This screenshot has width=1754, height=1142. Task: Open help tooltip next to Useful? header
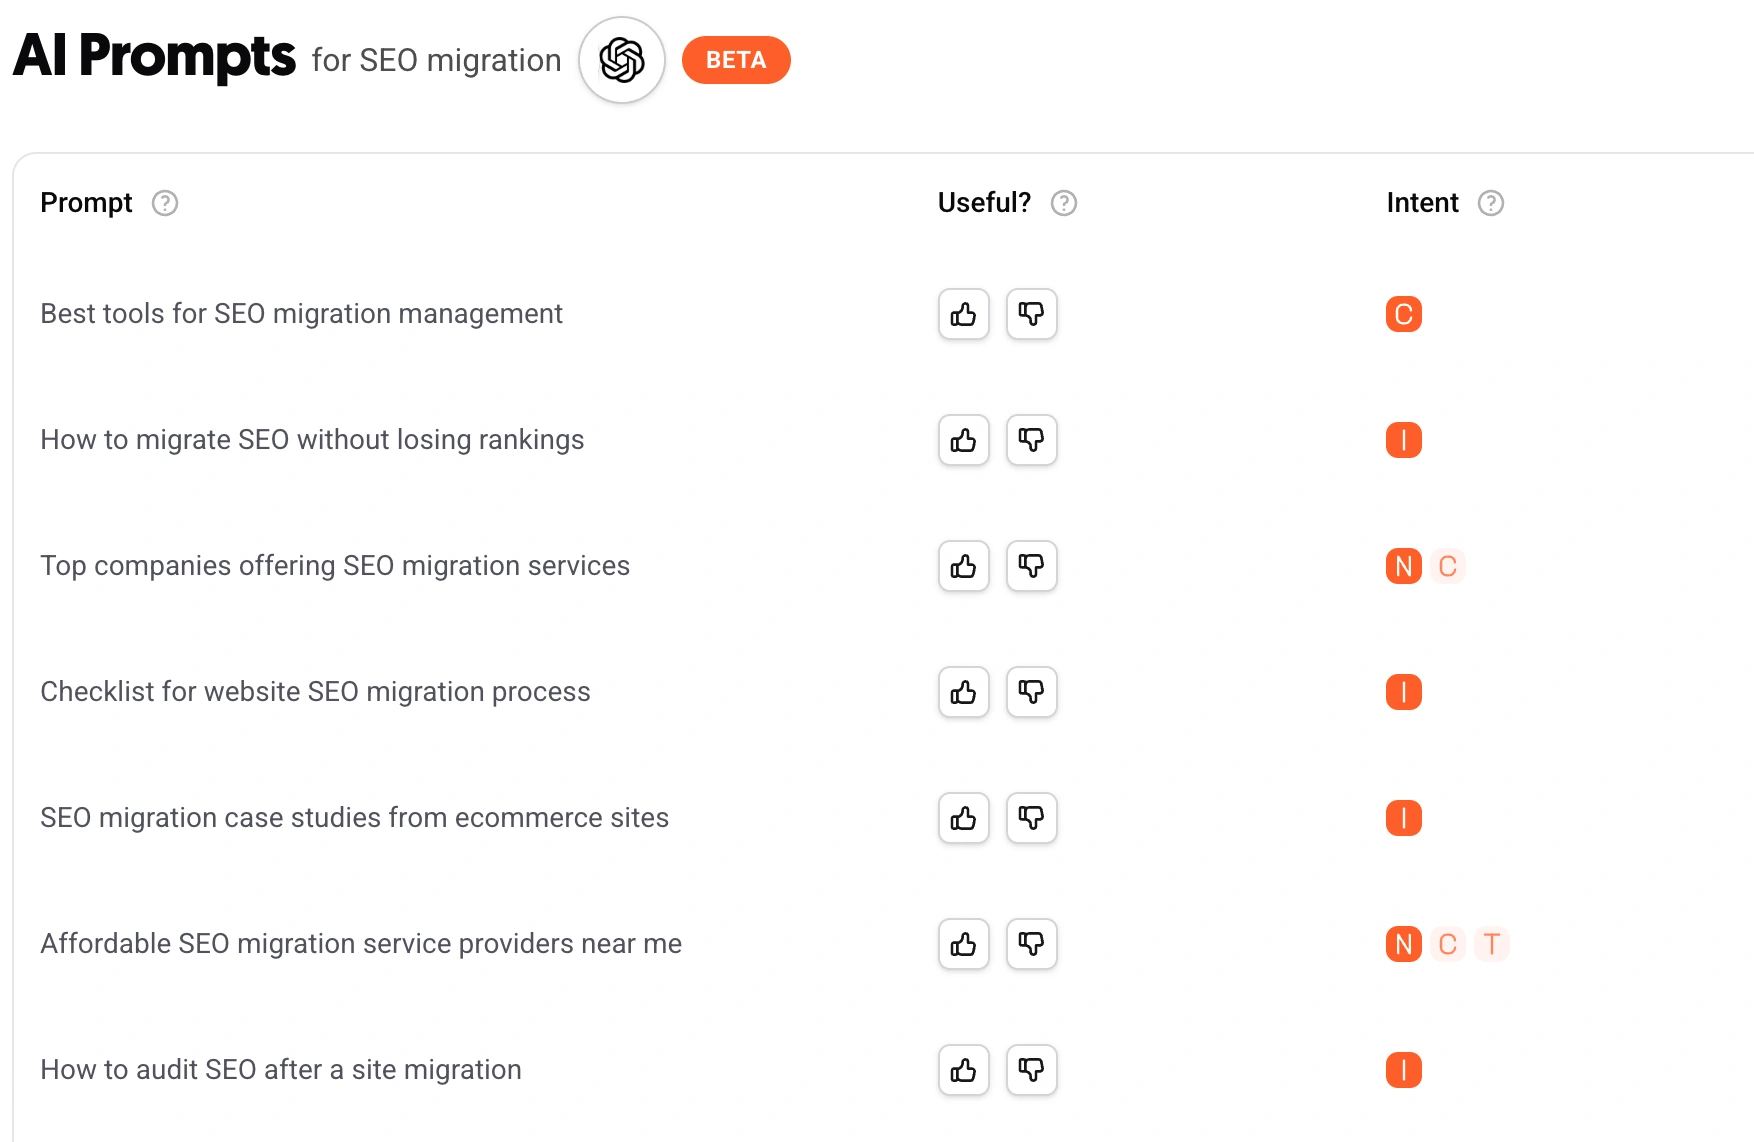[1064, 203]
